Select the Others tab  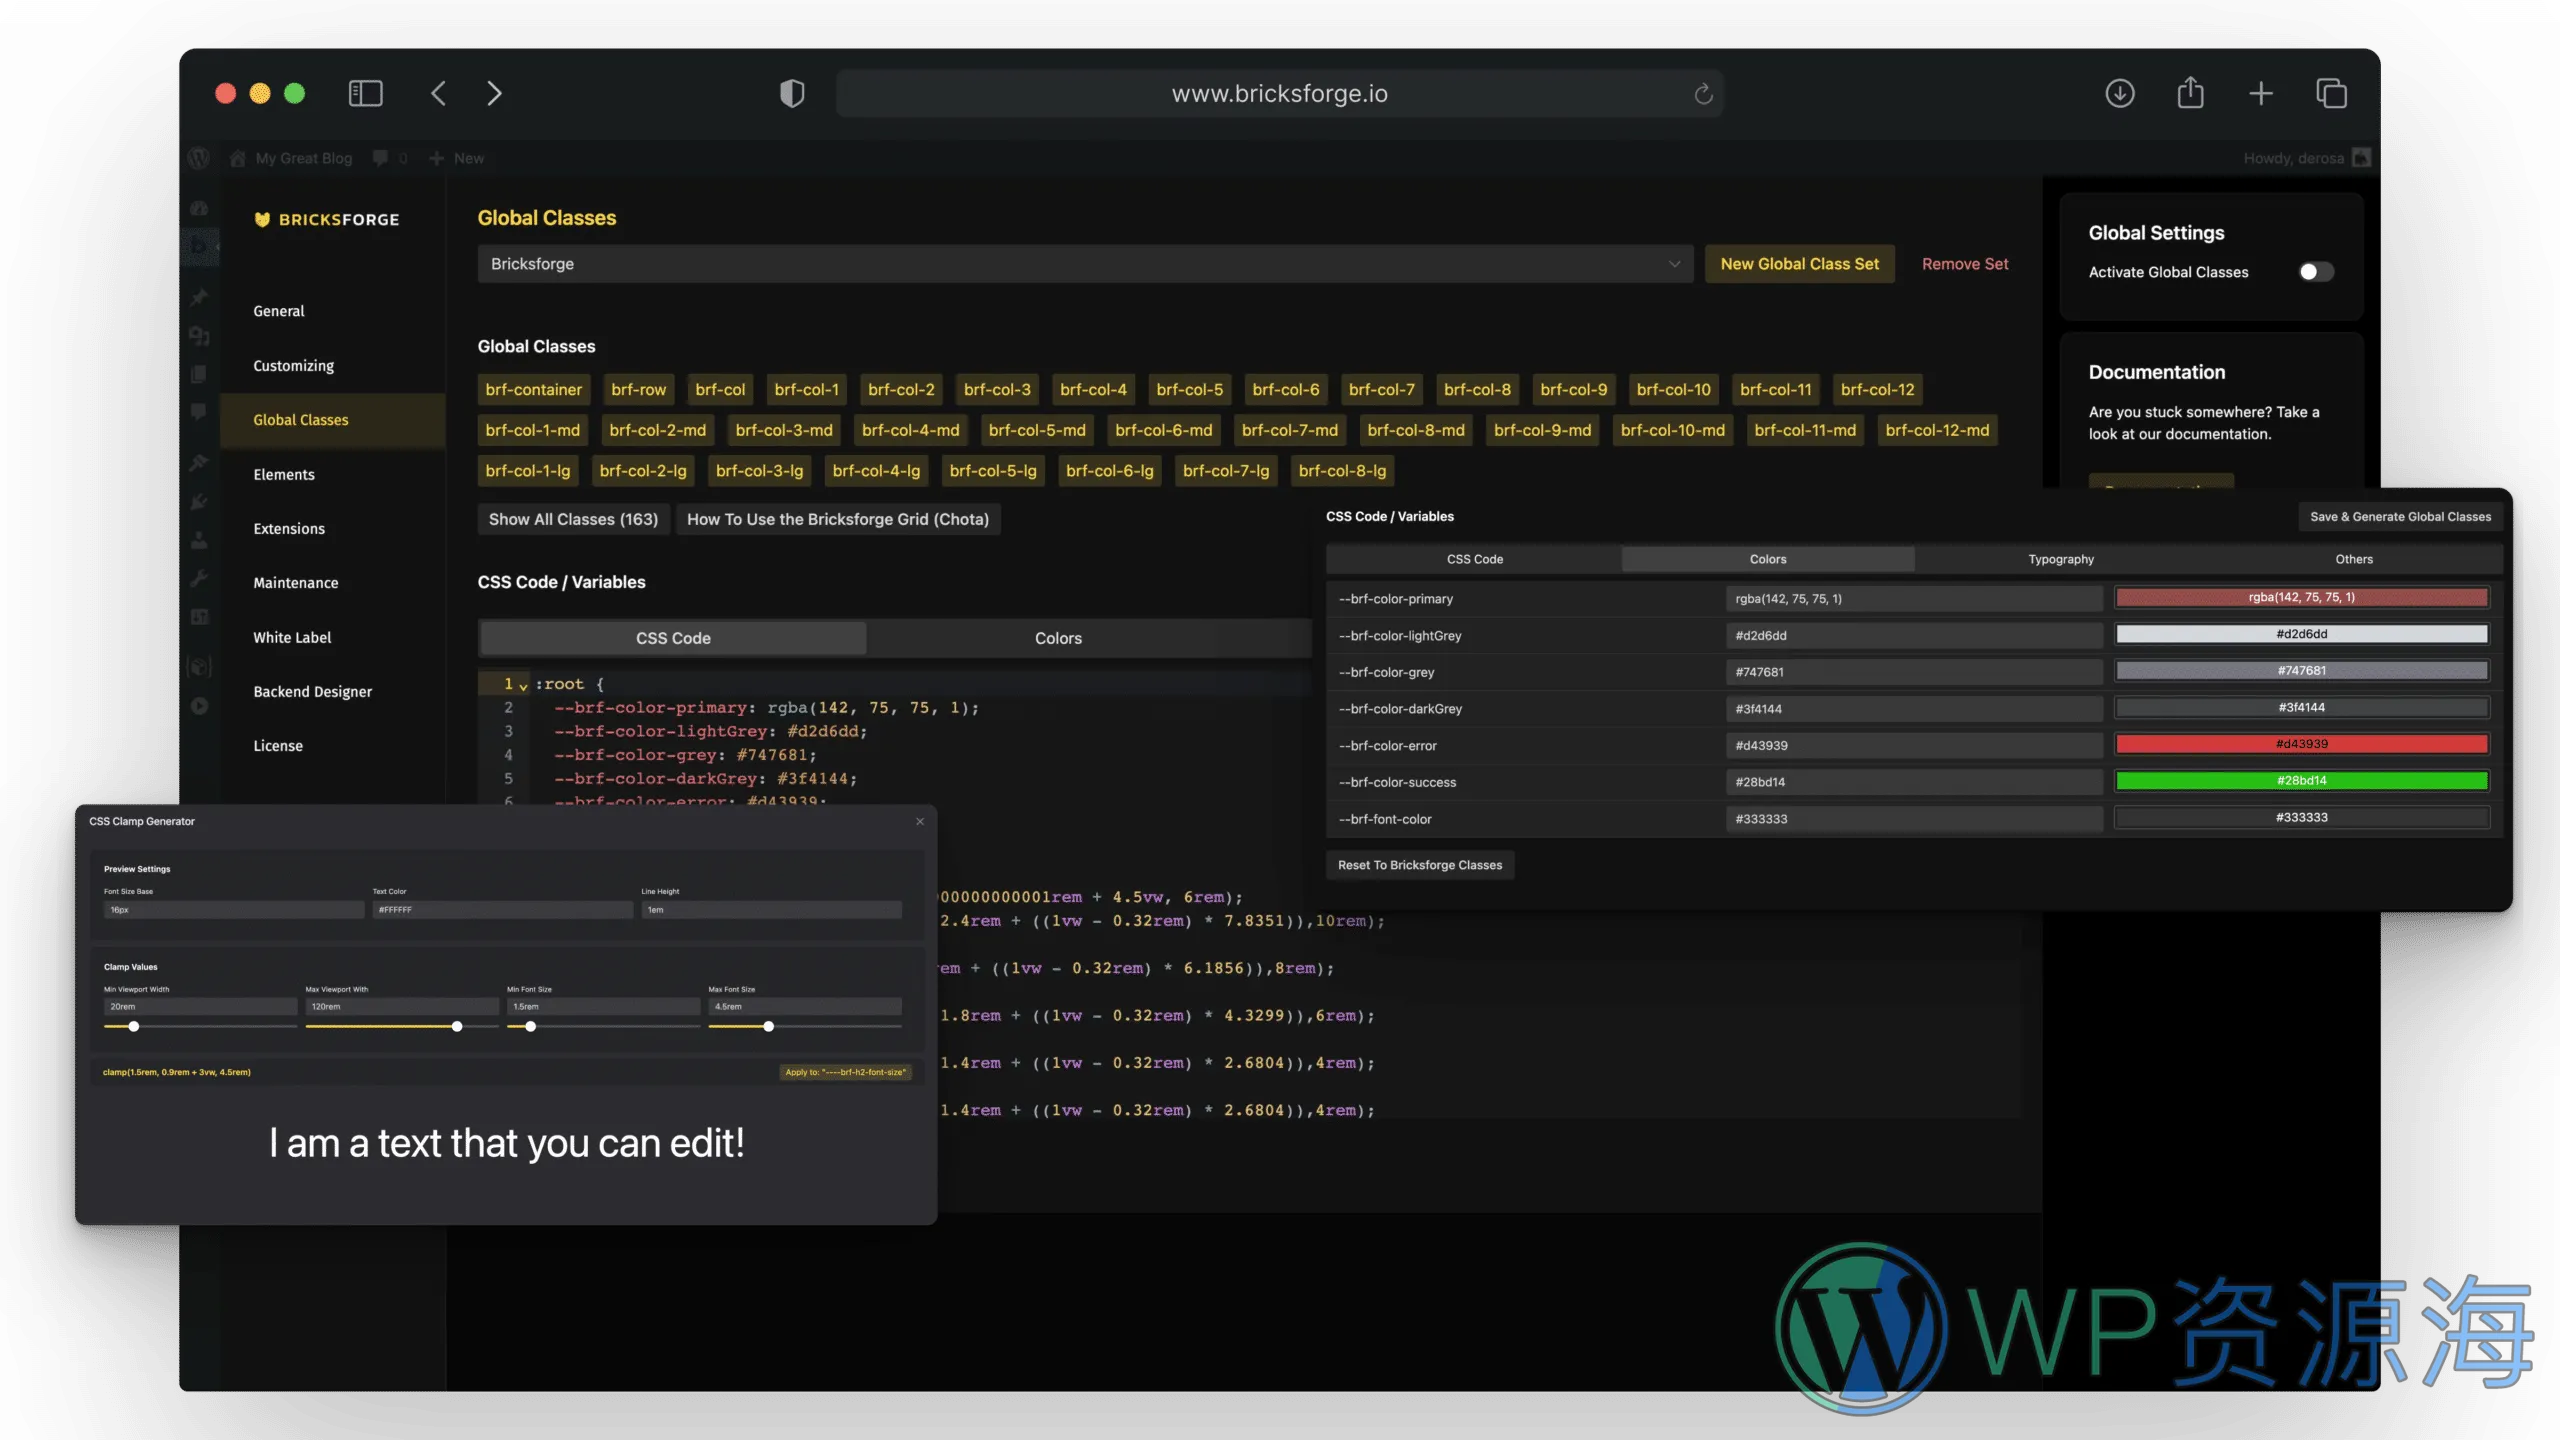point(2354,559)
